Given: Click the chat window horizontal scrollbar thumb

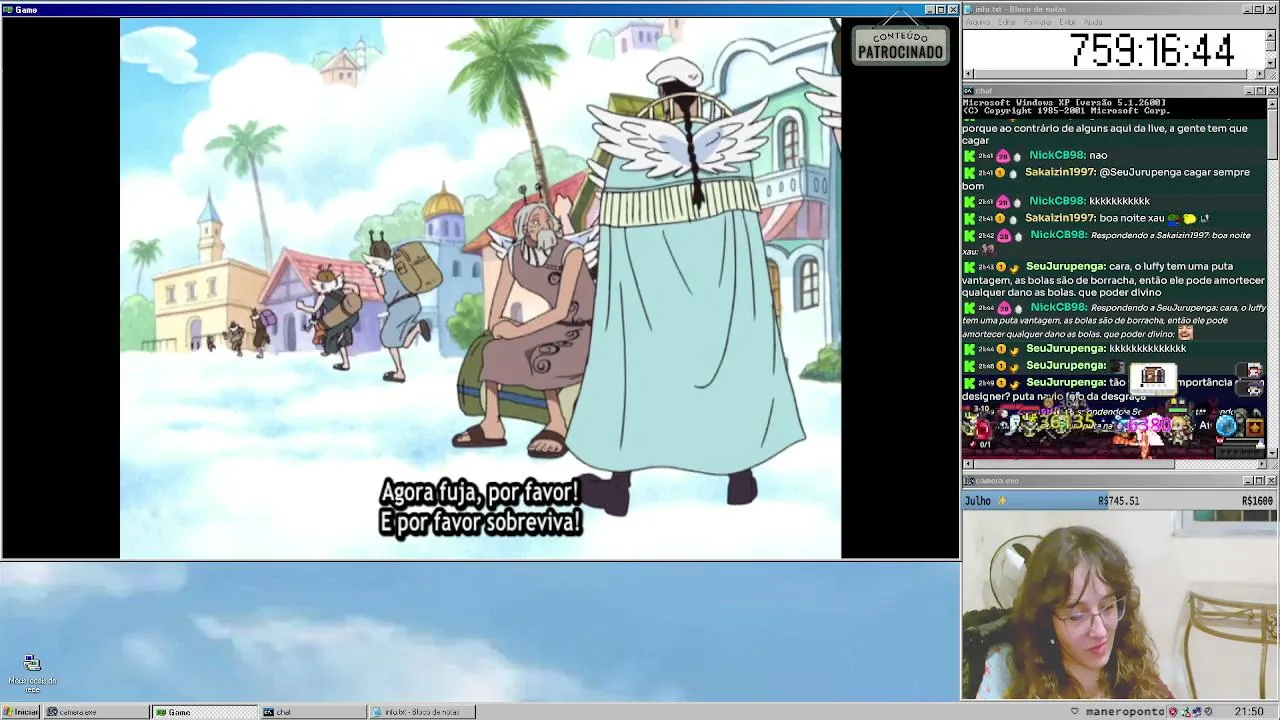Looking at the screenshot, I should pos(1074,463).
